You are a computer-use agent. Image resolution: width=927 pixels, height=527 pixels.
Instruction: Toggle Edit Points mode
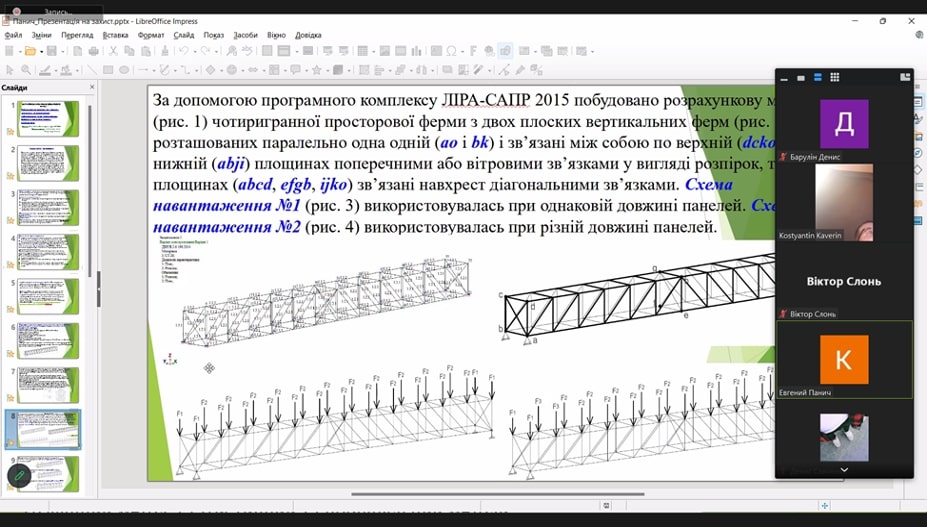[x=503, y=70]
